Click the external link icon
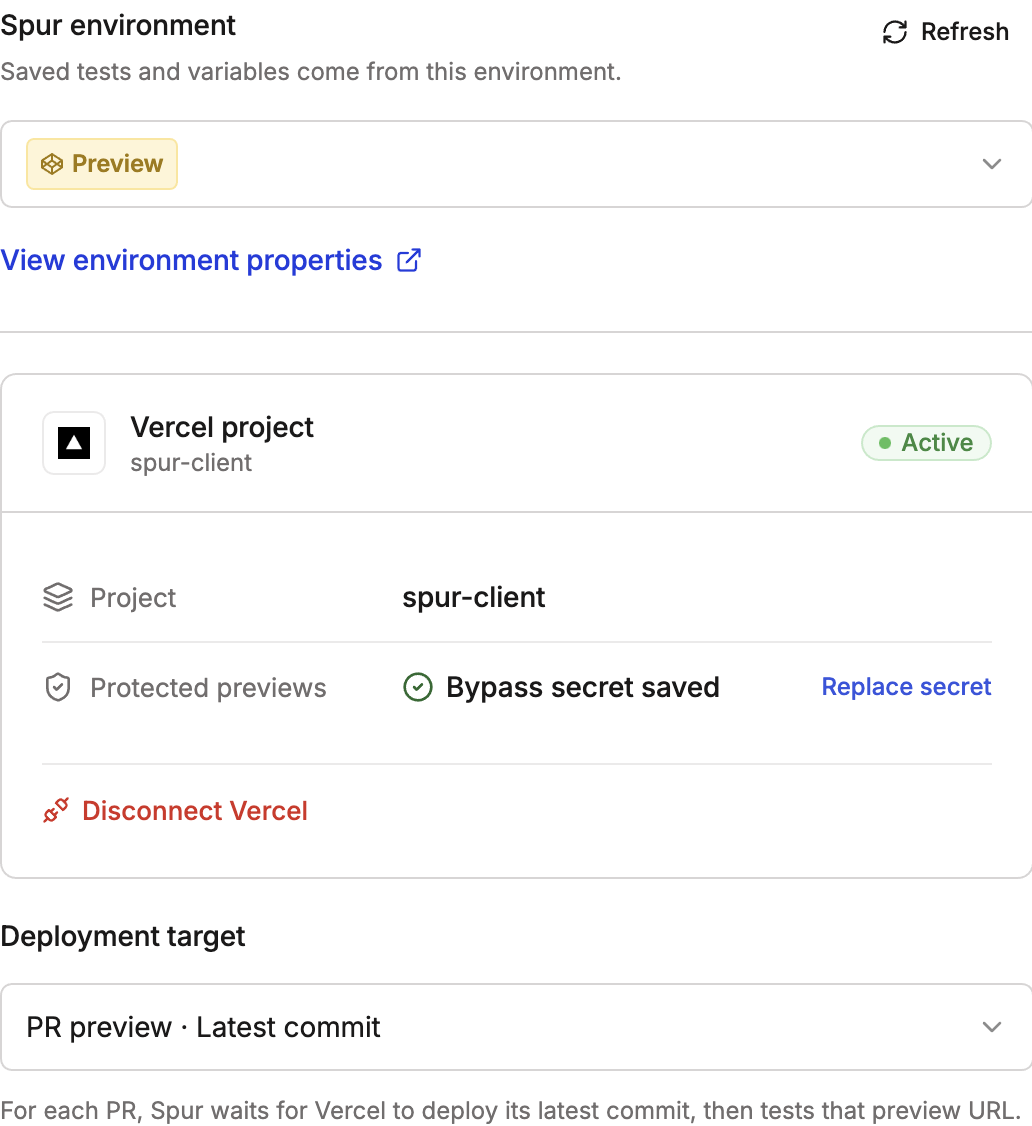 point(409,260)
